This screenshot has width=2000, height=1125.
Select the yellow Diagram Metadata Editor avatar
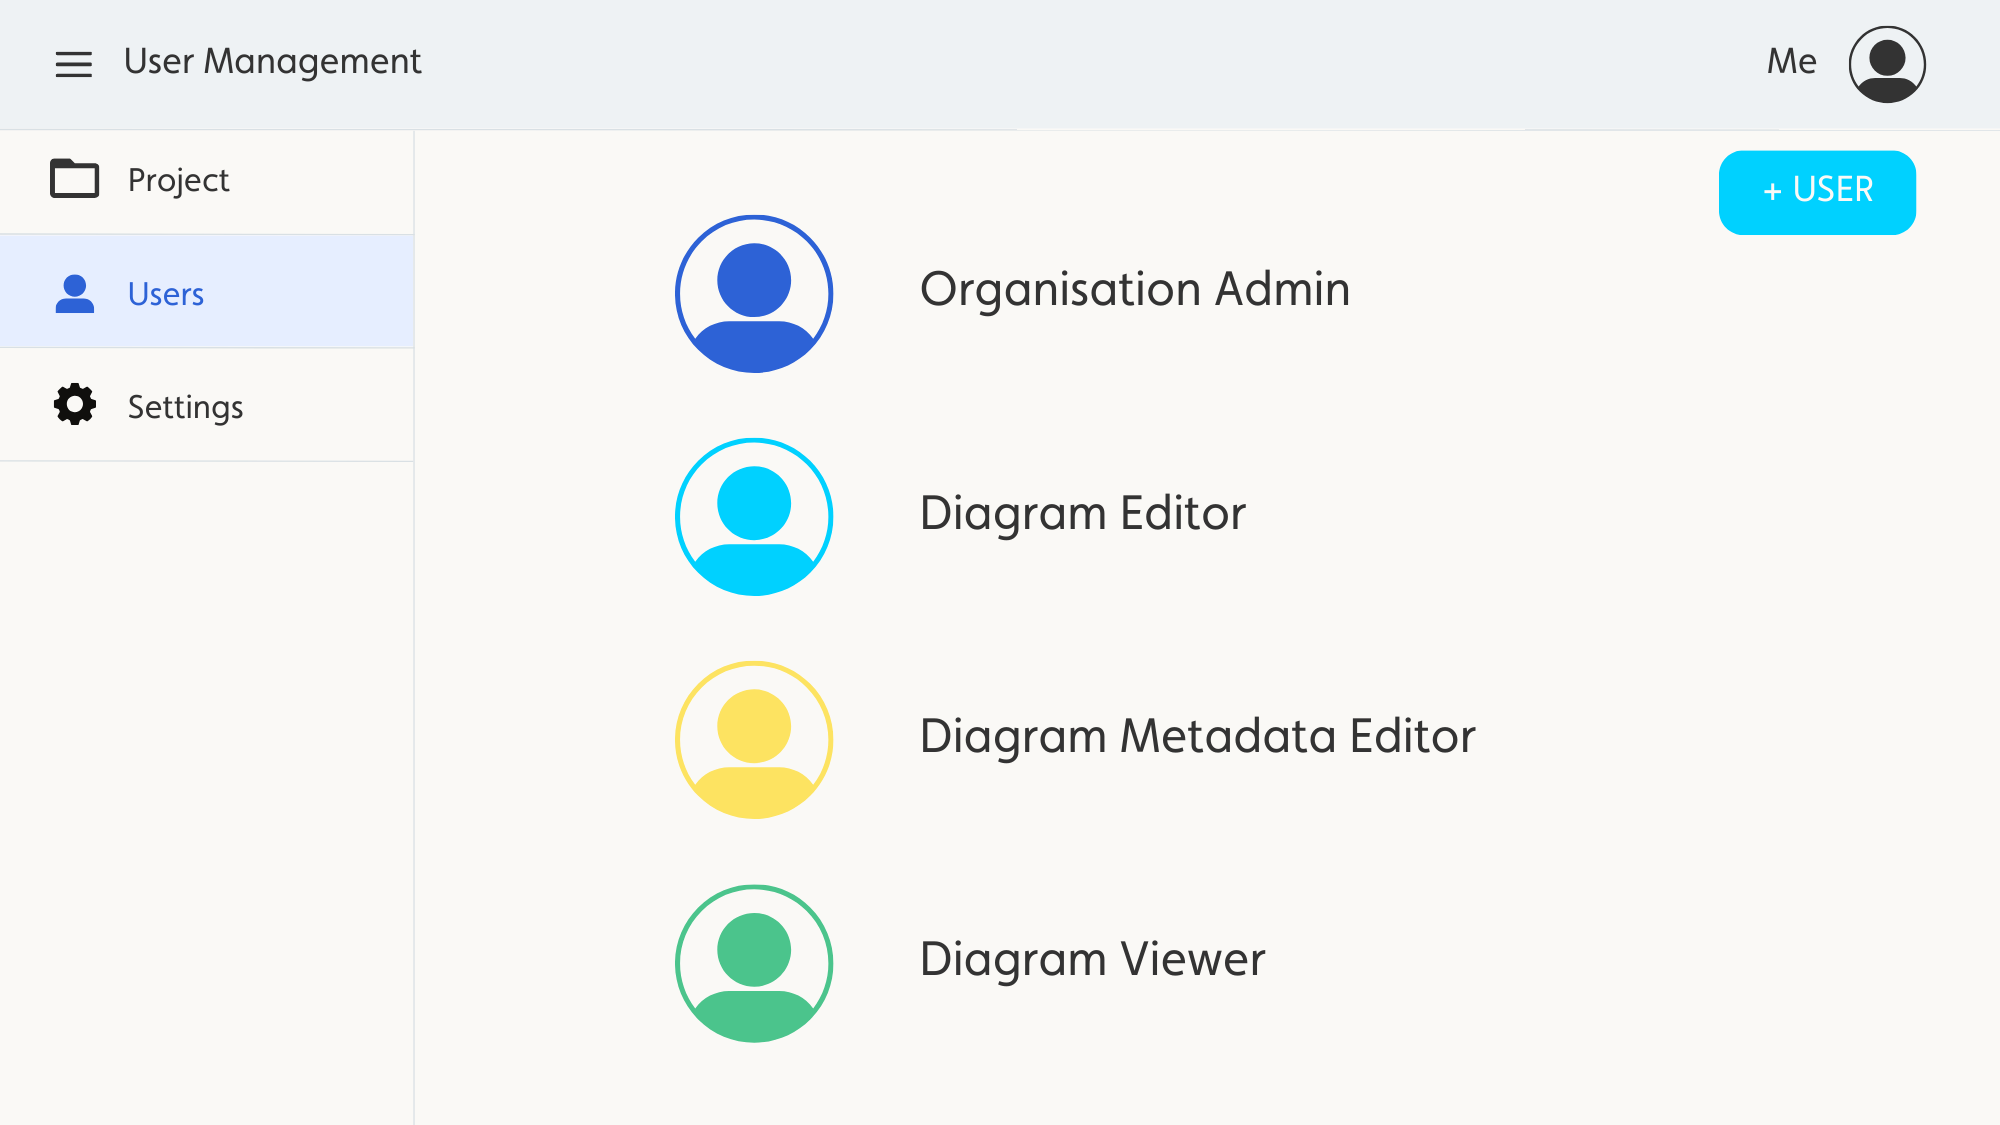tap(754, 740)
